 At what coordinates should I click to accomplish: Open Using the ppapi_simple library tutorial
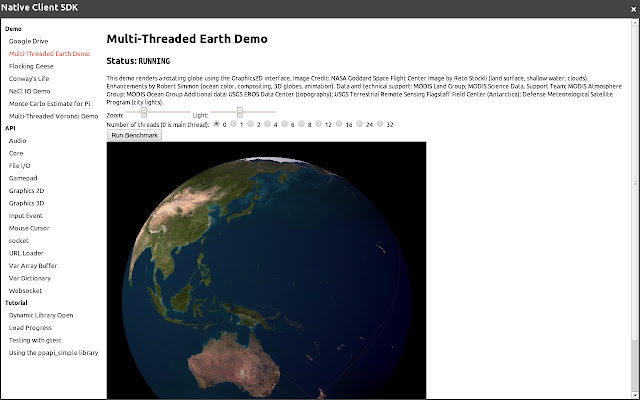(x=53, y=353)
